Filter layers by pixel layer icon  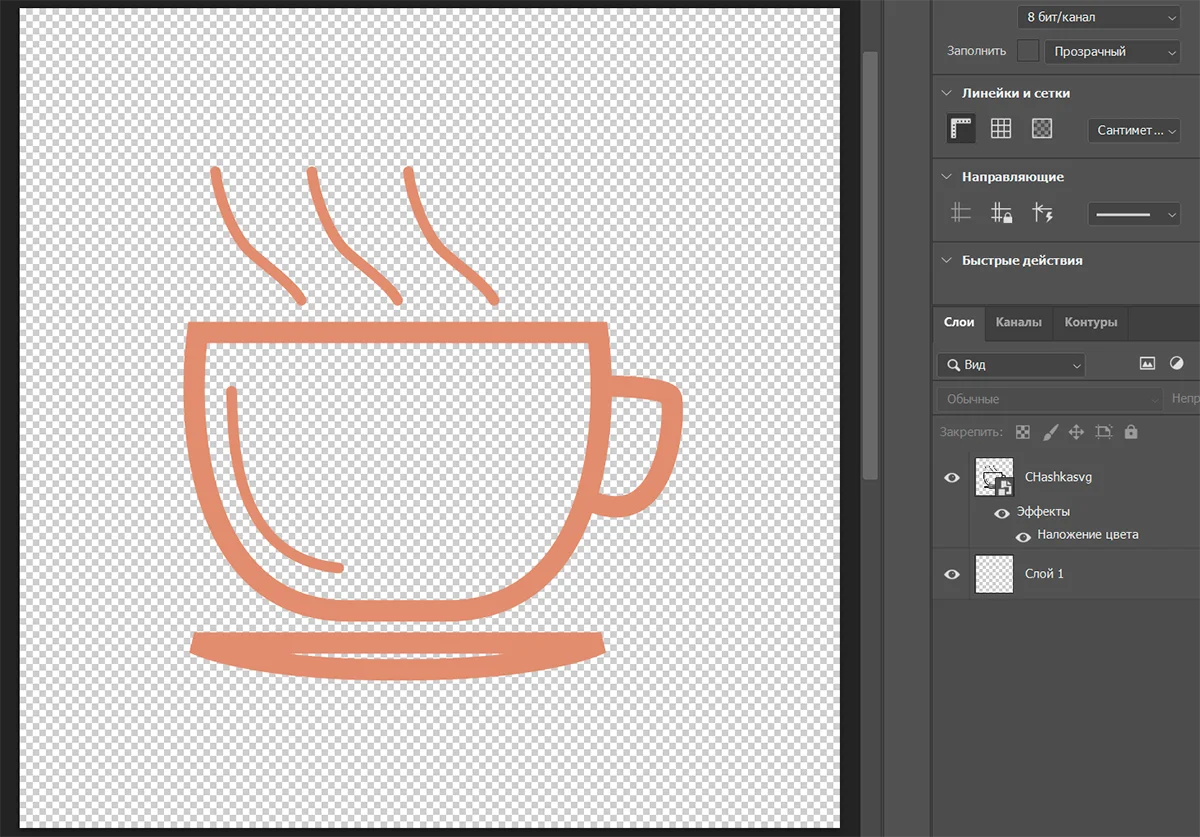1147,365
